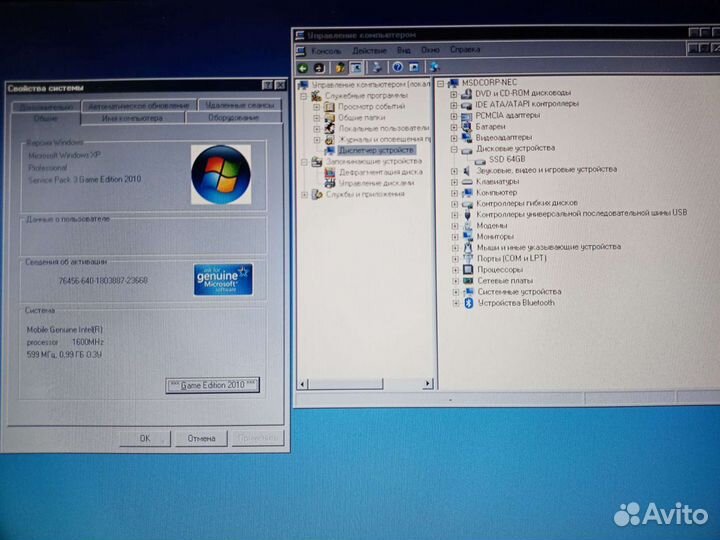
Task: Click the Back arrow toolbar icon
Action: (x=305, y=67)
